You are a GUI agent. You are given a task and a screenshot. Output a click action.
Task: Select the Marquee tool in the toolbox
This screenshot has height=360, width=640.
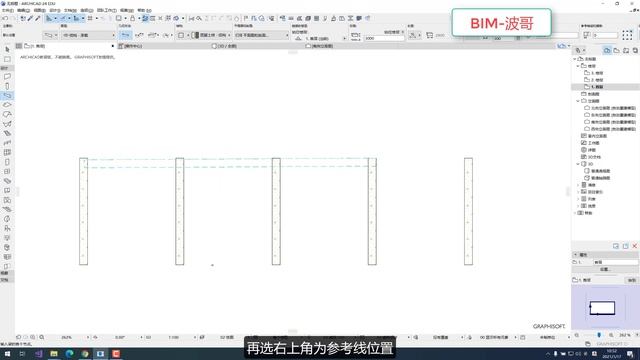point(7,60)
